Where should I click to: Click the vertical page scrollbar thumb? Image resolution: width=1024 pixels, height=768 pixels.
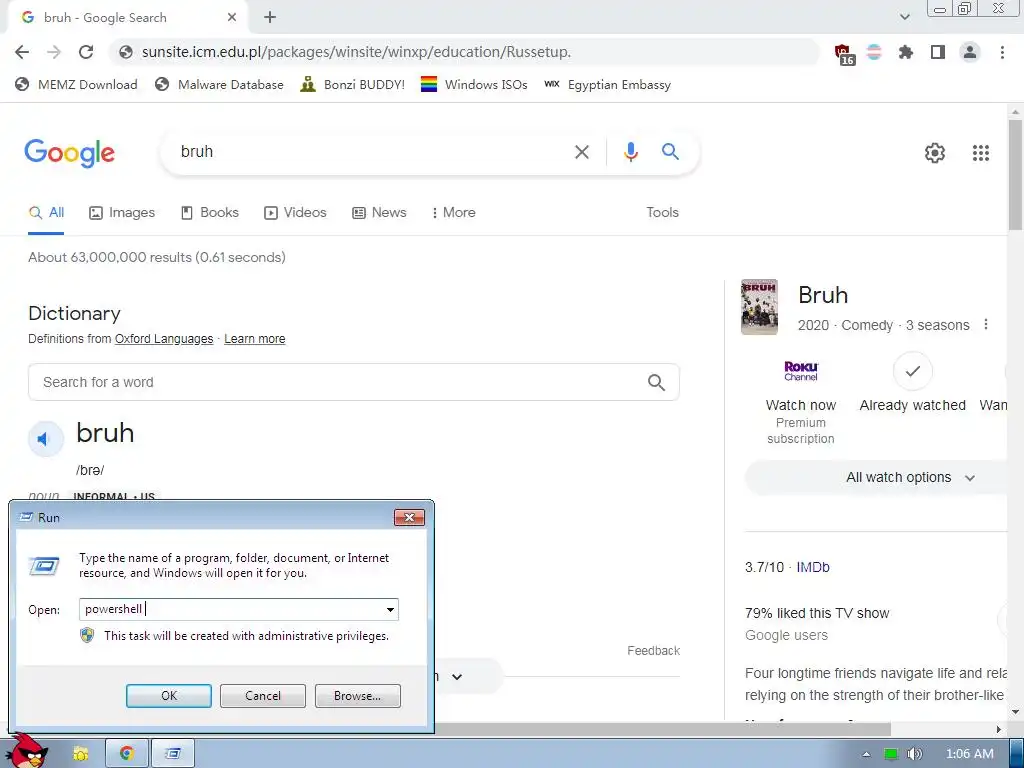pyautogui.click(x=1016, y=175)
